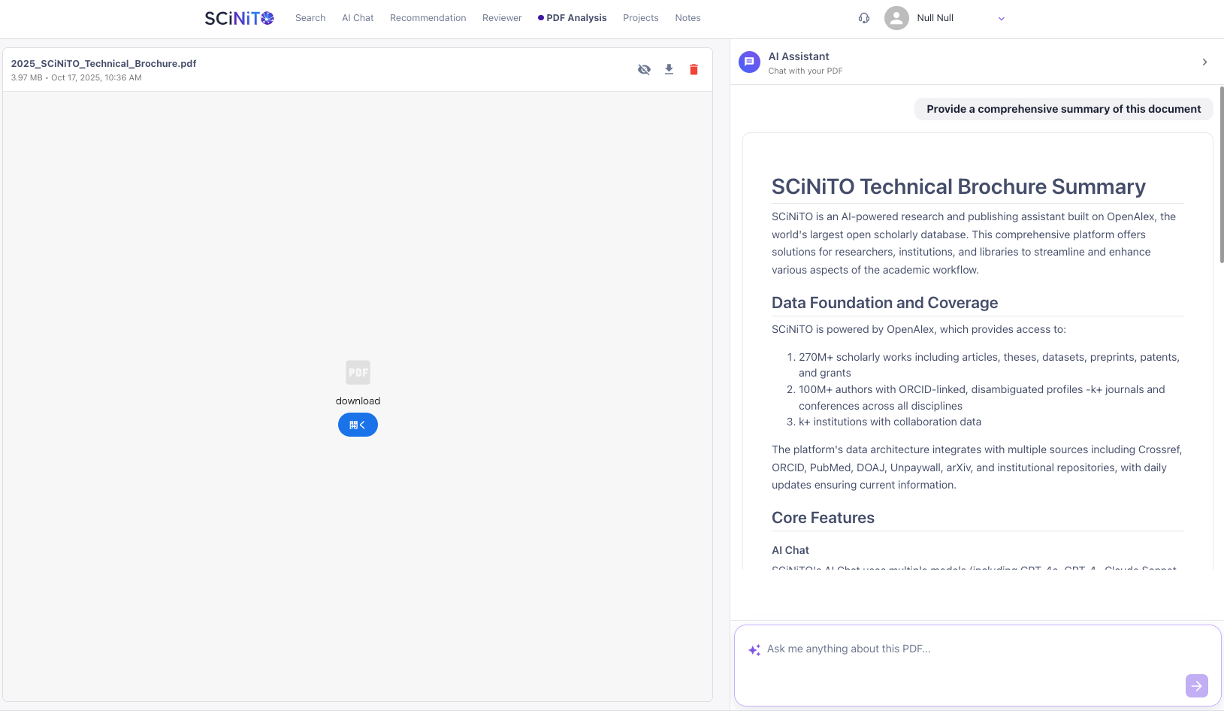The image size is (1224, 712).
Task: Click the AI Assistant chat bubble icon
Action: (x=749, y=62)
